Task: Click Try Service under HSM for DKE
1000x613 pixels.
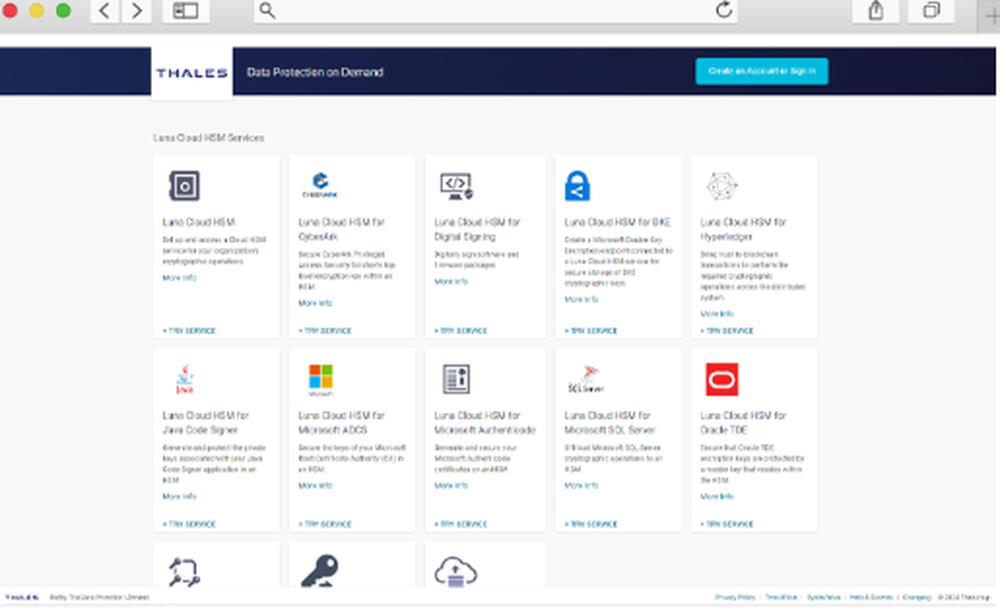Action: coord(591,331)
